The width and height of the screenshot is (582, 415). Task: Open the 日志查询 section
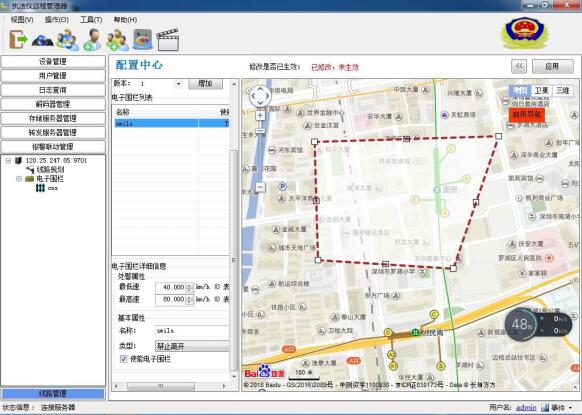53,90
